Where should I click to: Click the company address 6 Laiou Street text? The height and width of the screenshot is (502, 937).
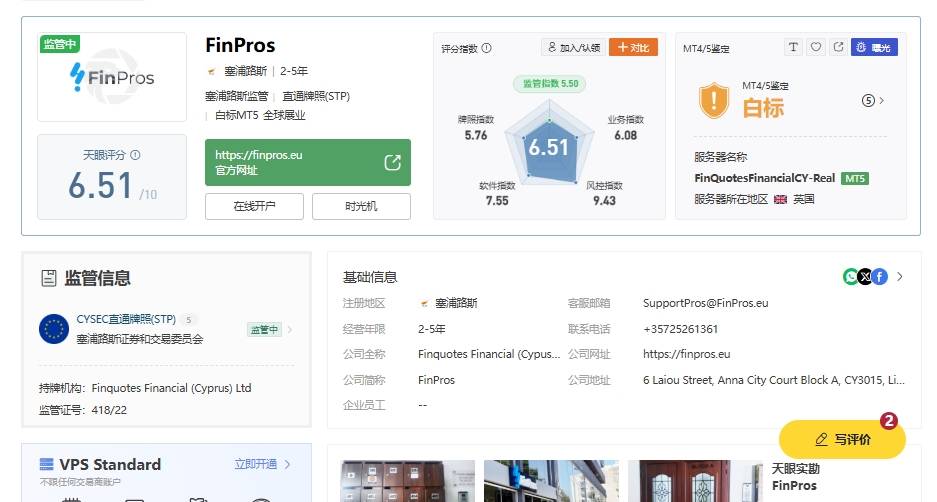pyautogui.click(x=774, y=379)
